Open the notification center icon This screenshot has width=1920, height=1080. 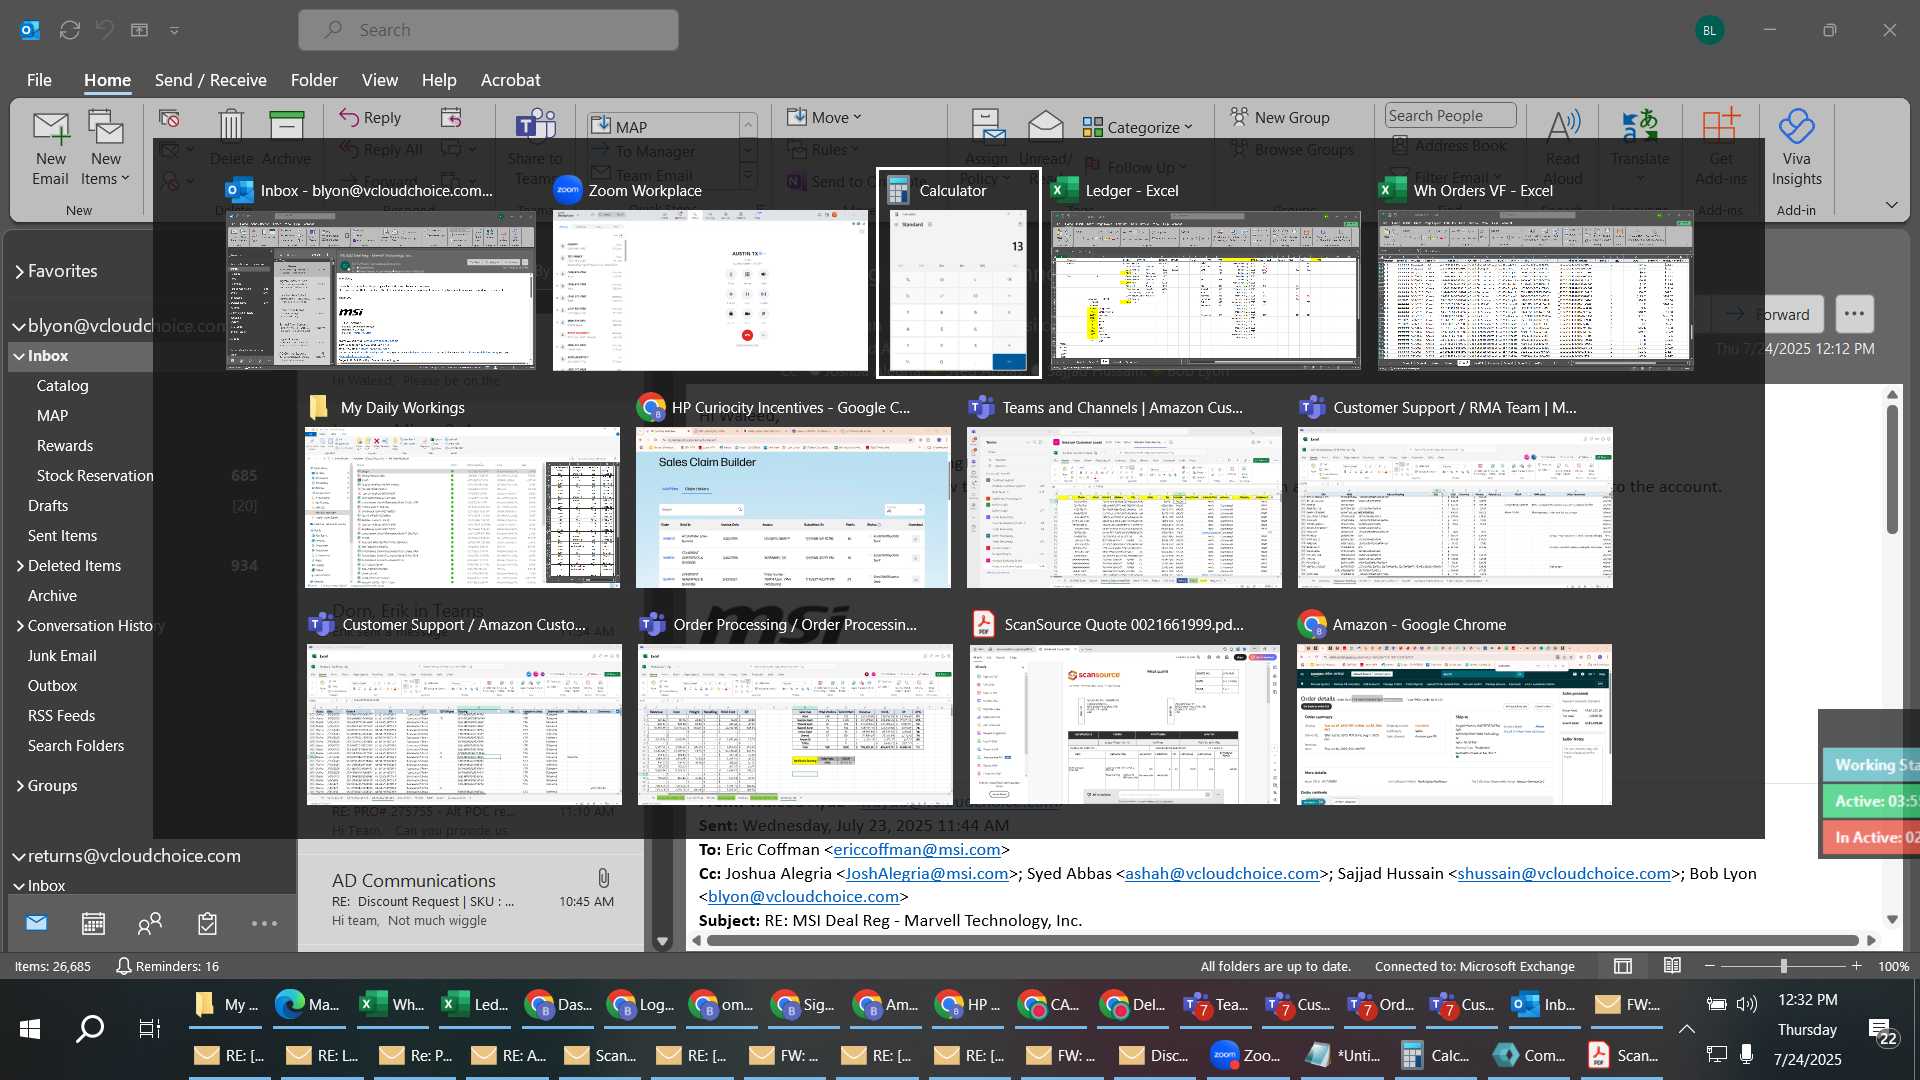[x=1881, y=1030]
